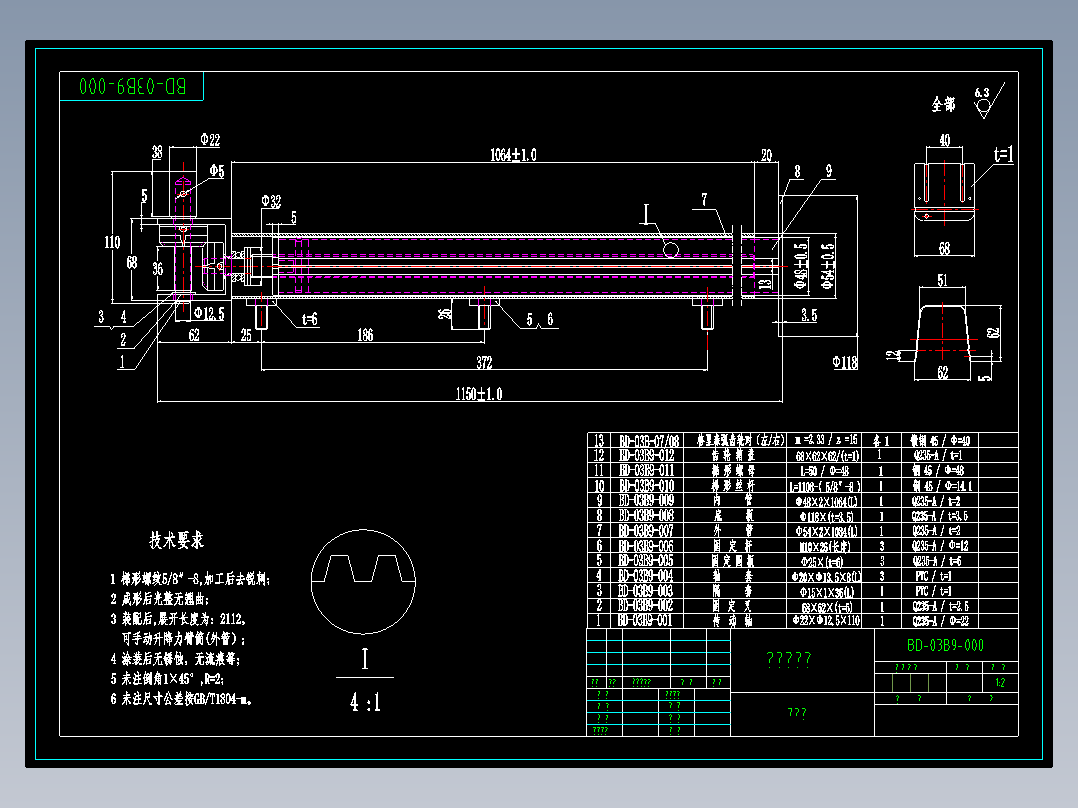The height and width of the screenshot is (808, 1078).
Task: Select the 1064±1.0 dimension text
Action: click(x=513, y=155)
